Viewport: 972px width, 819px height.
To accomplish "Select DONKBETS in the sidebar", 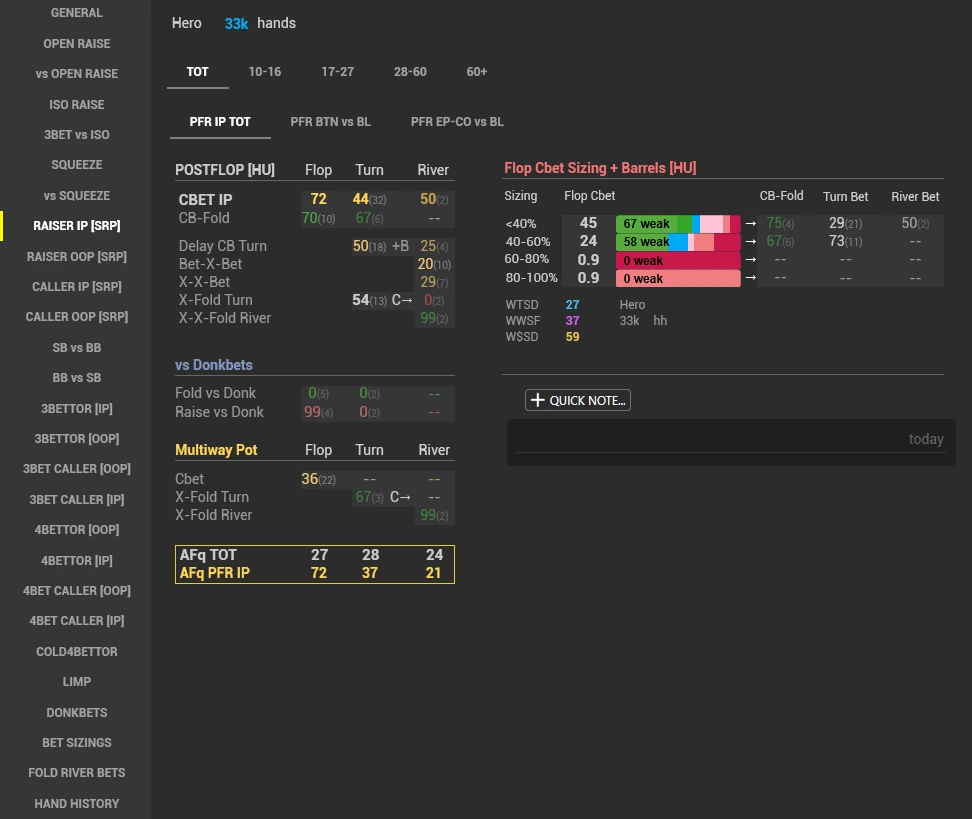I will click(x=76, y=712).
